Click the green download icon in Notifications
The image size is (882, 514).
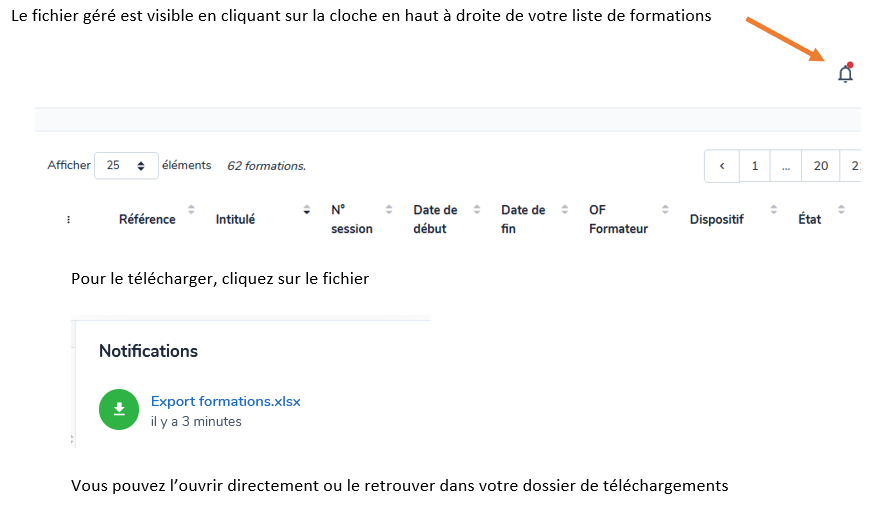119,408
